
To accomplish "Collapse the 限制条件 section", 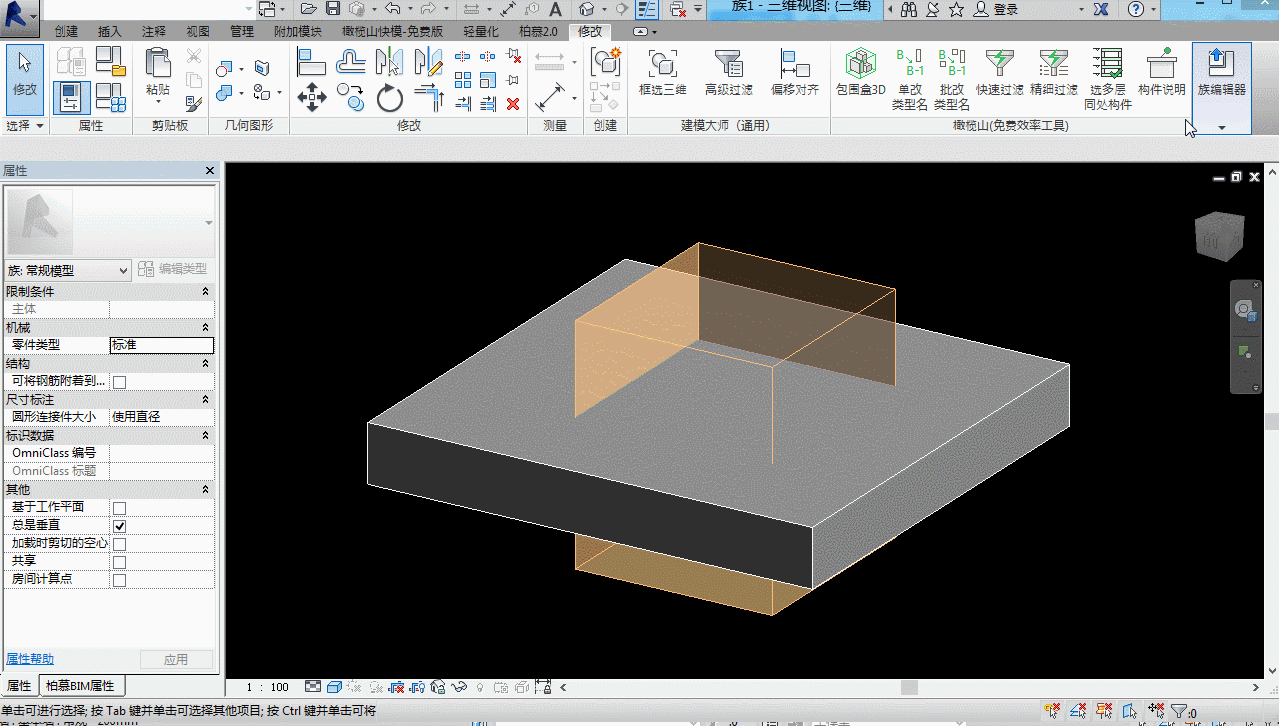I will tap(206, 291).
